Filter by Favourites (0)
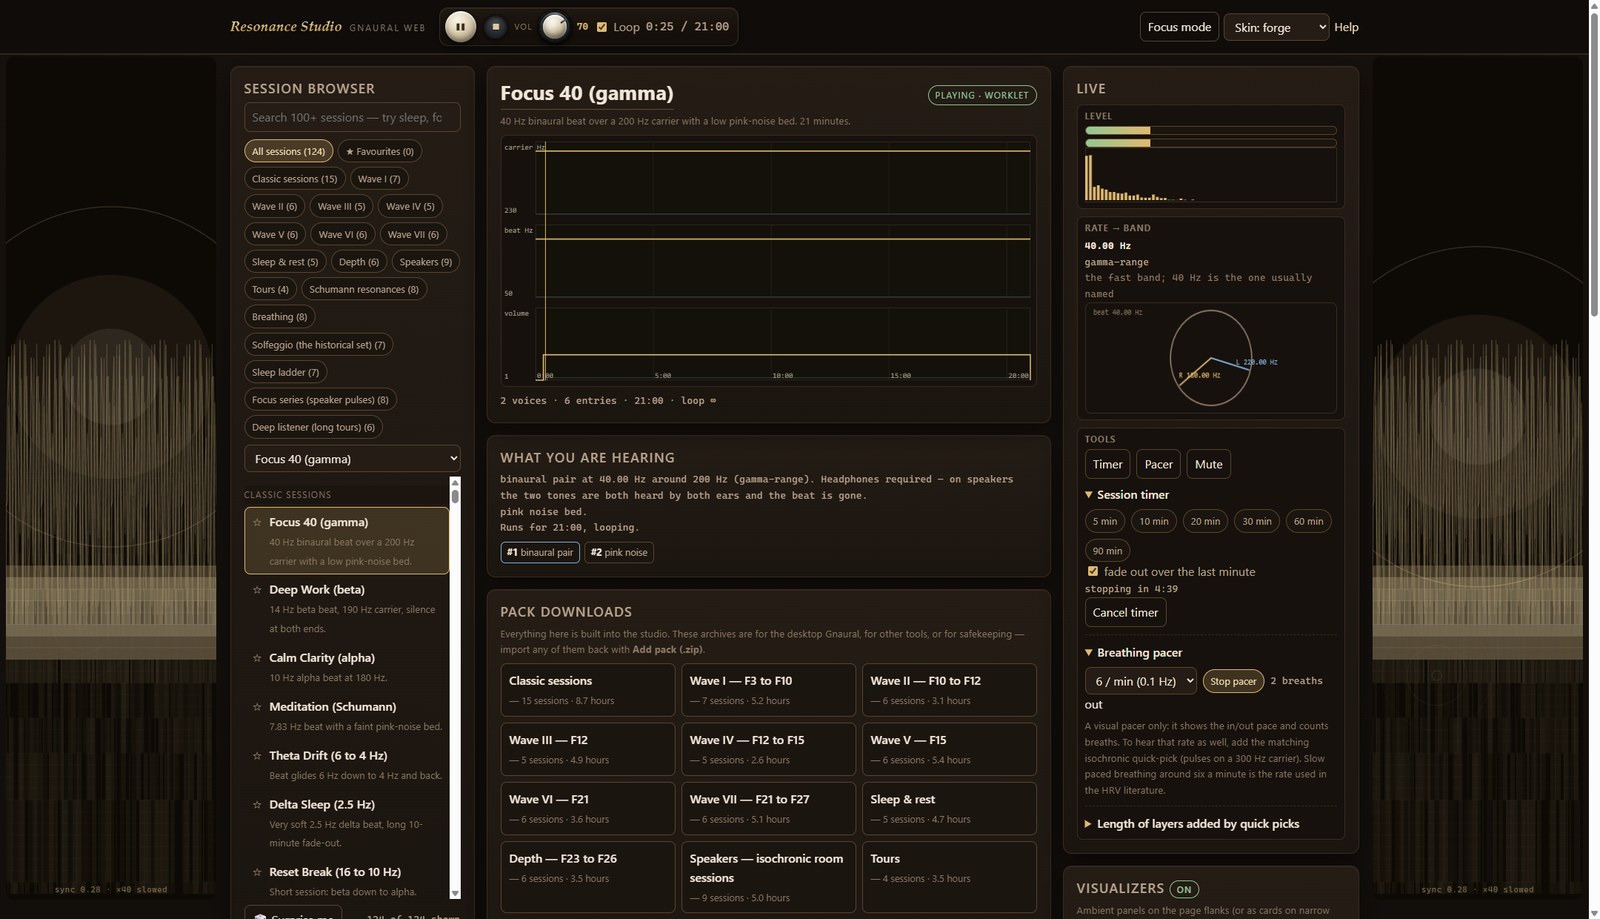Image resolution: width=1600 pixels, height=919 pixels. [x=379, y=151]
